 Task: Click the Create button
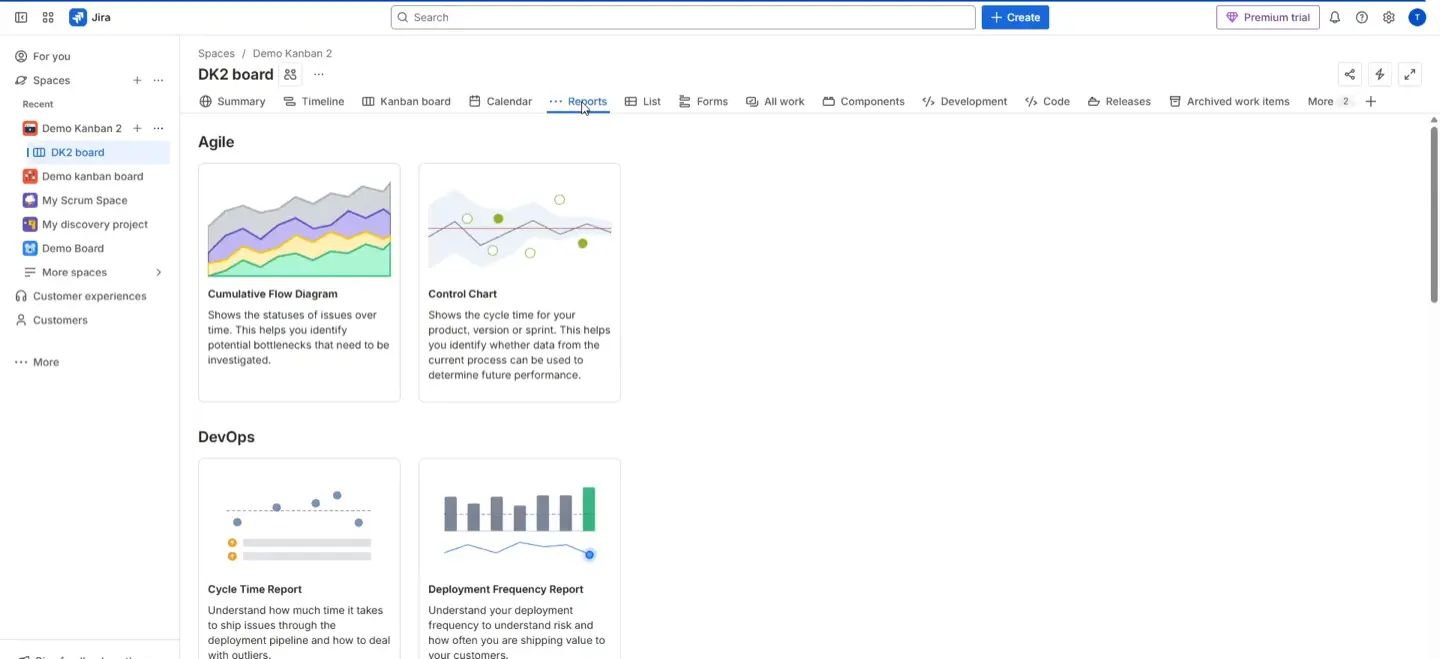pos(1015,17)
